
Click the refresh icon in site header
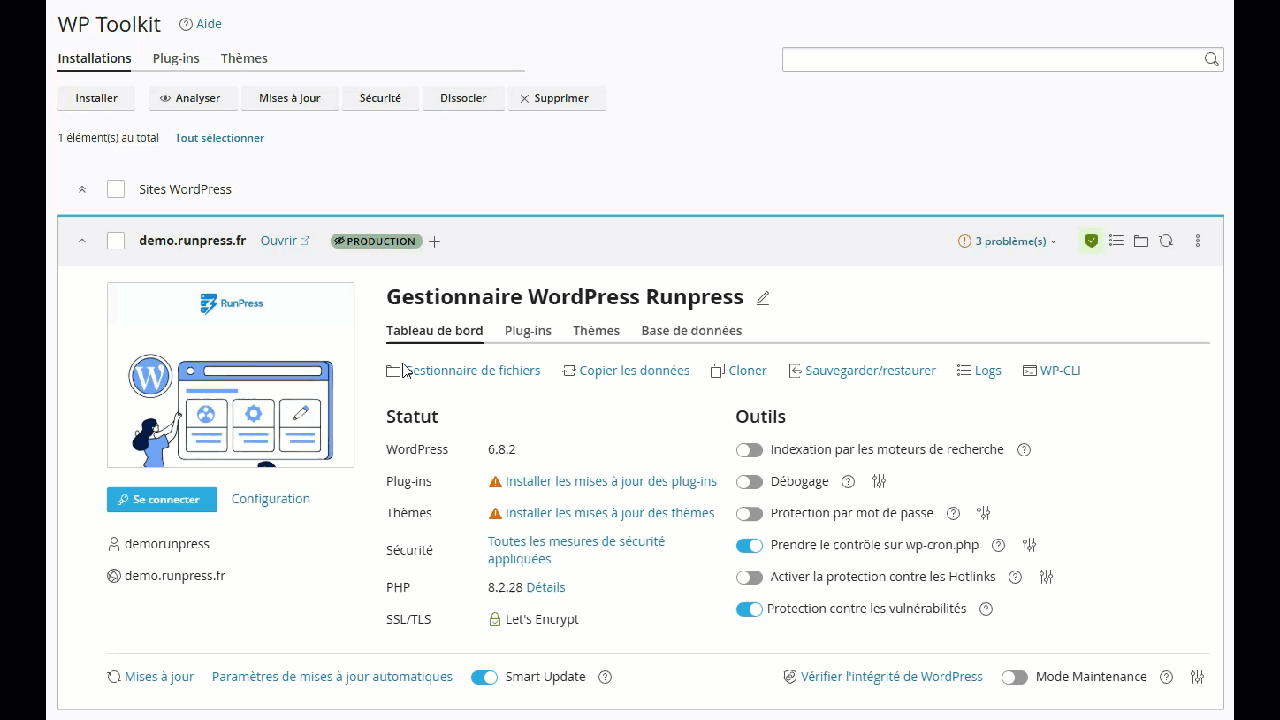tap(1166, 241)
